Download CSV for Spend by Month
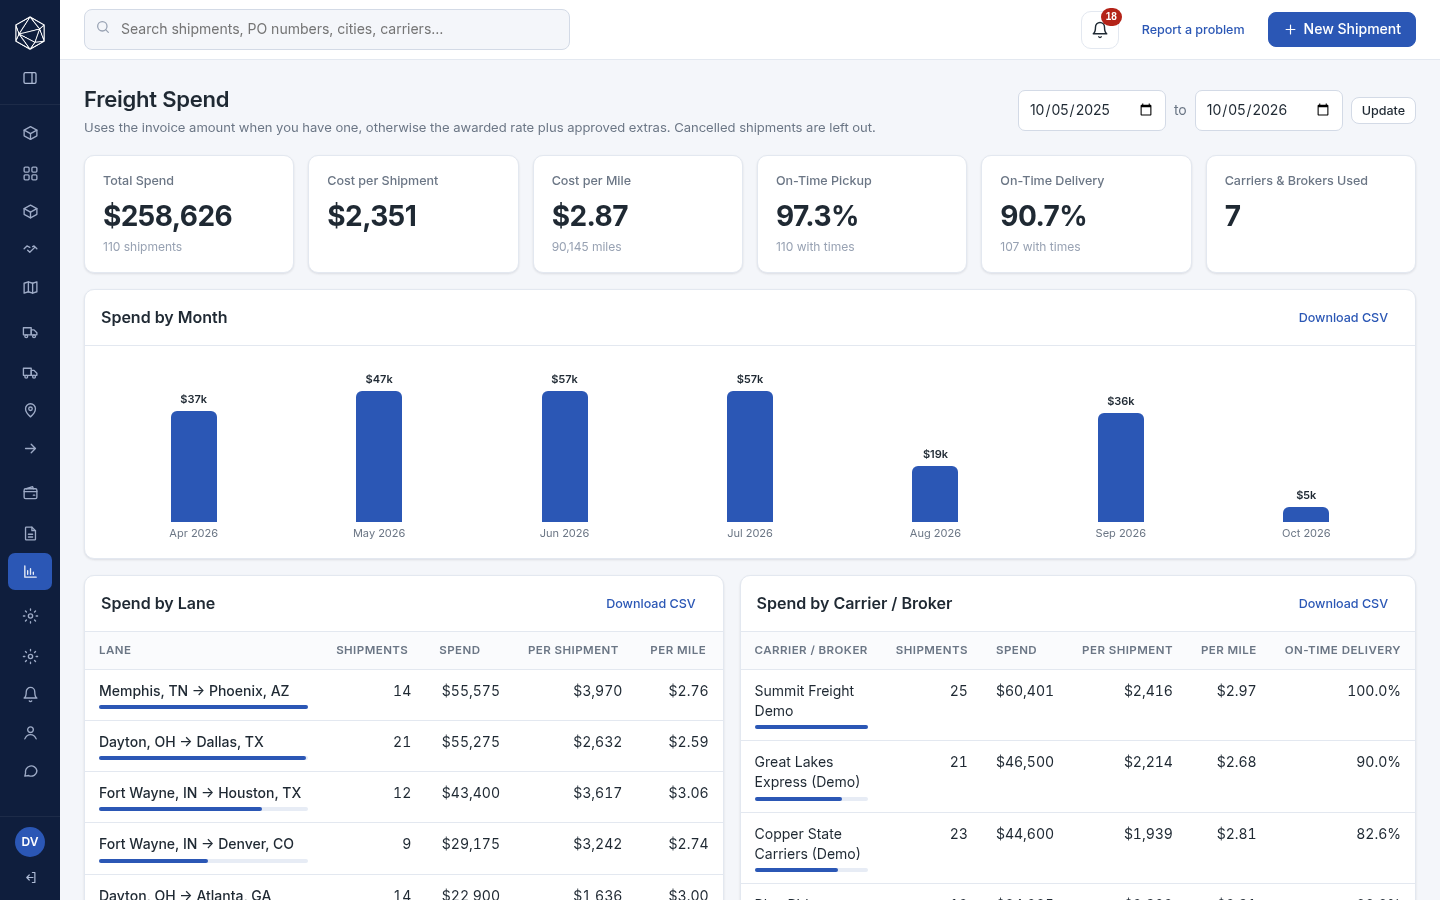Screen dimensions: 1440x900 [x=1343, y=318]
